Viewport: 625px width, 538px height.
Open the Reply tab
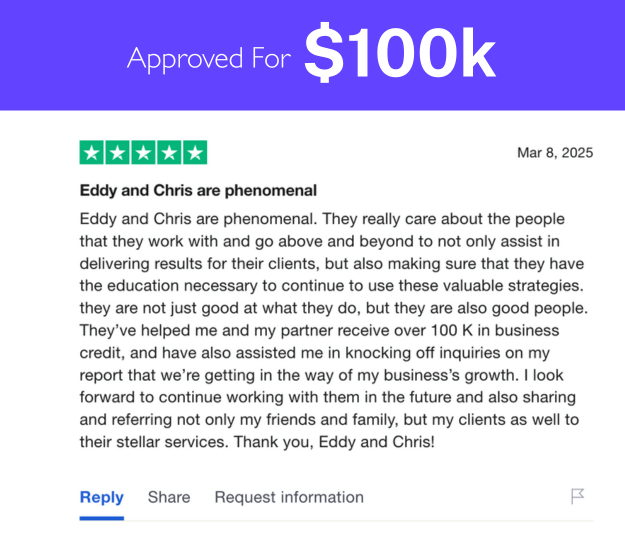tap(102, 497)
